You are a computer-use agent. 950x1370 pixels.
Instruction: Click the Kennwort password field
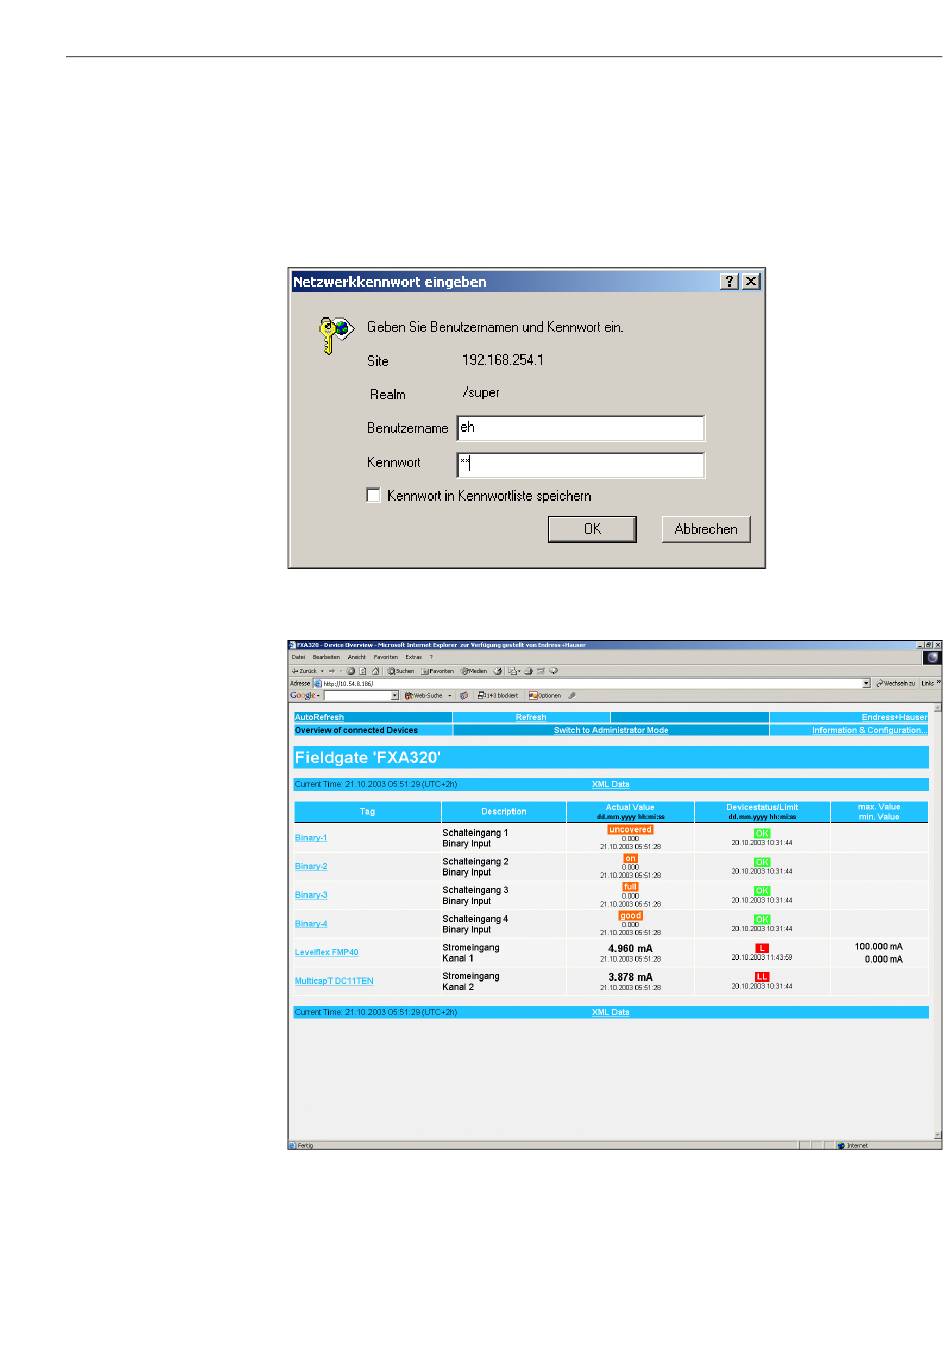click(580, 465)
